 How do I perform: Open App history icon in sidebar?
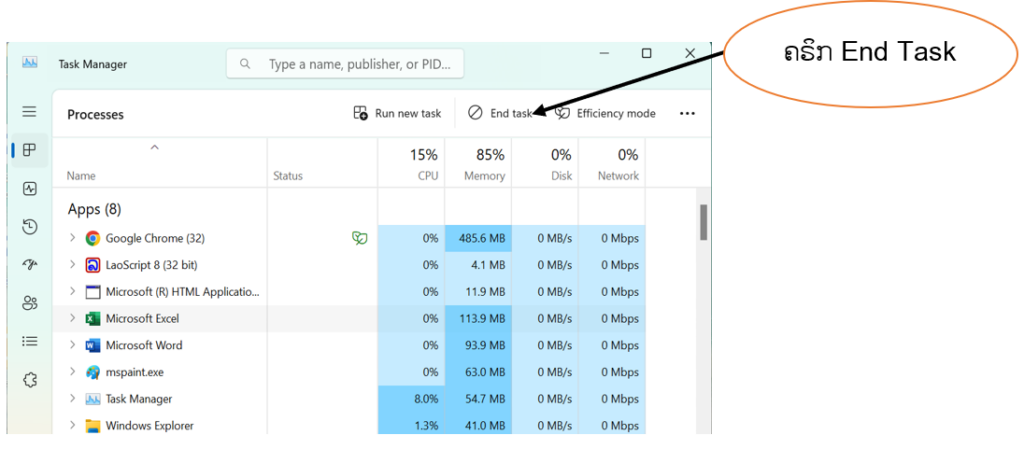coord(30,227)
